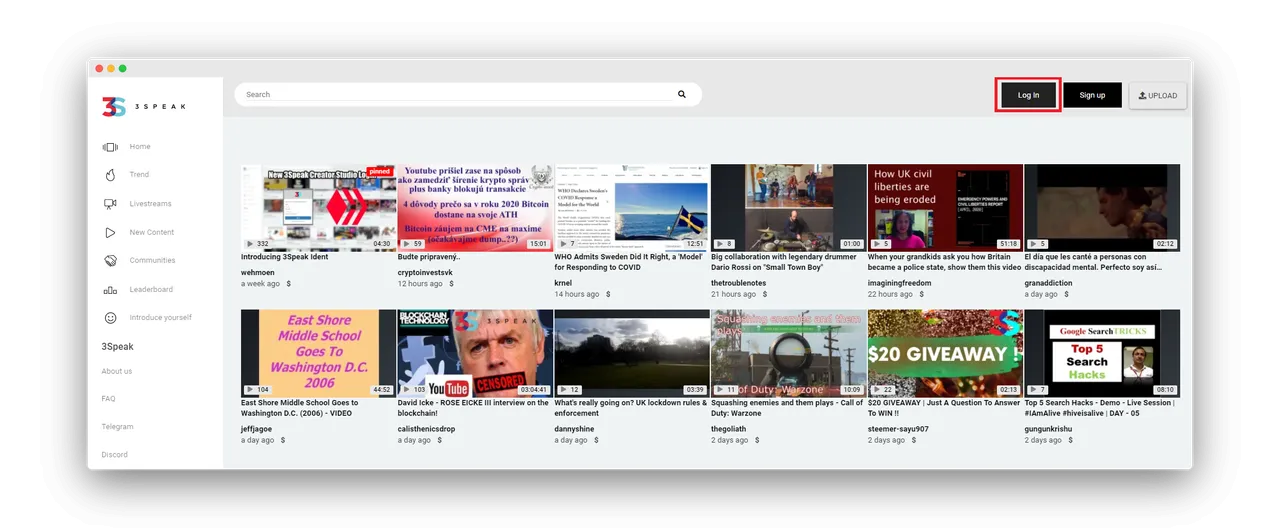
Task: Click dollar icon under steemer-sayu907 video
Action: tap(916, 440)
